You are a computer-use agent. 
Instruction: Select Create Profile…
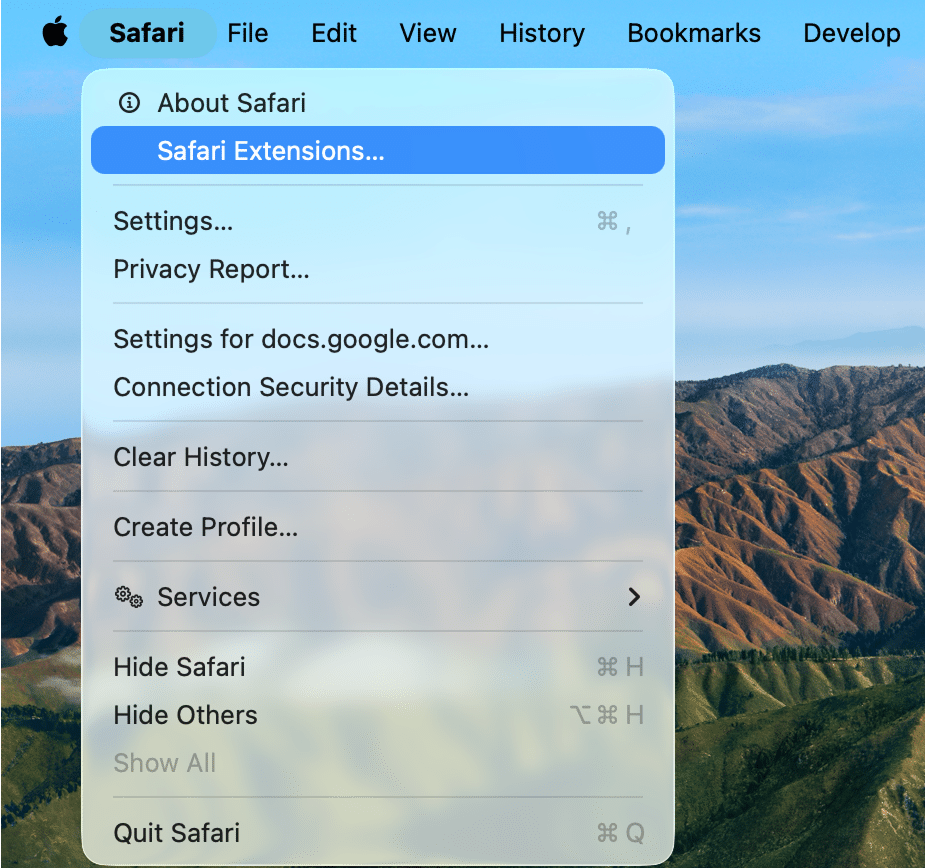[x=378, y=527]
